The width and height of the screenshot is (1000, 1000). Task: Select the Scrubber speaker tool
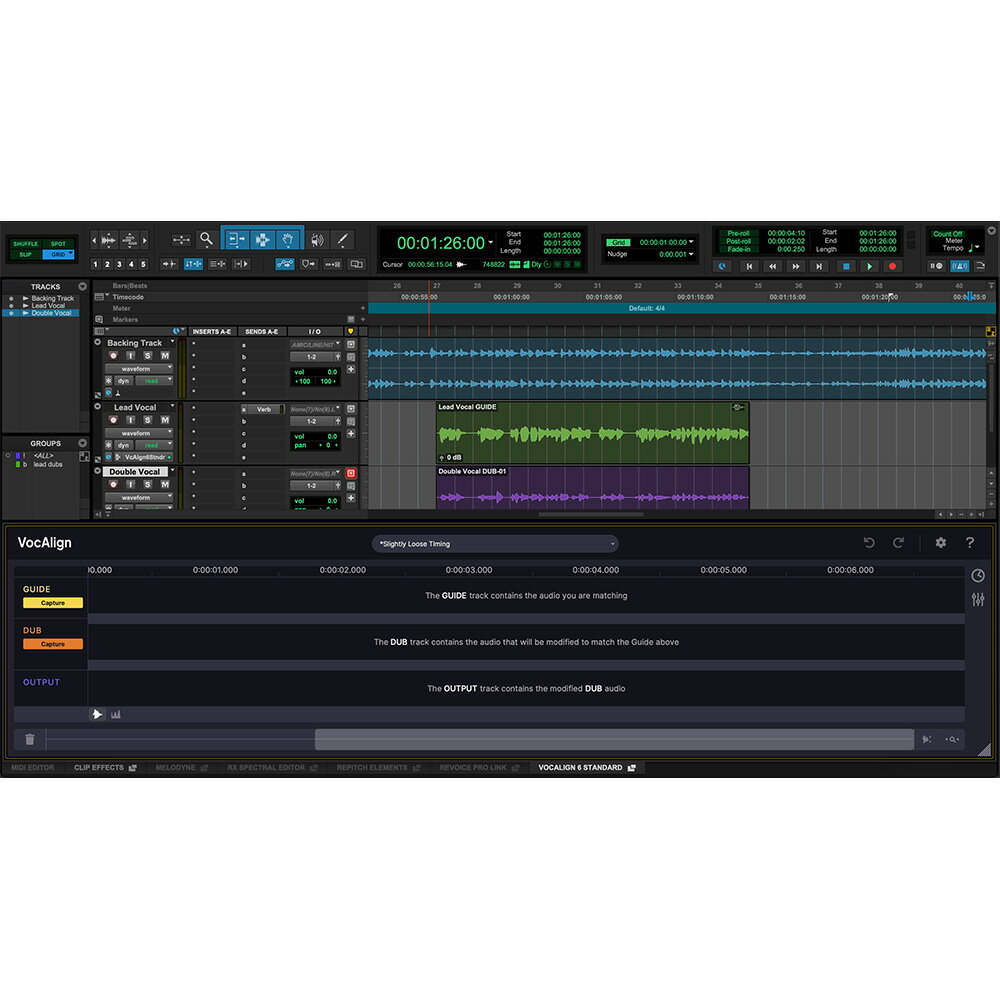tap(317, 240)
